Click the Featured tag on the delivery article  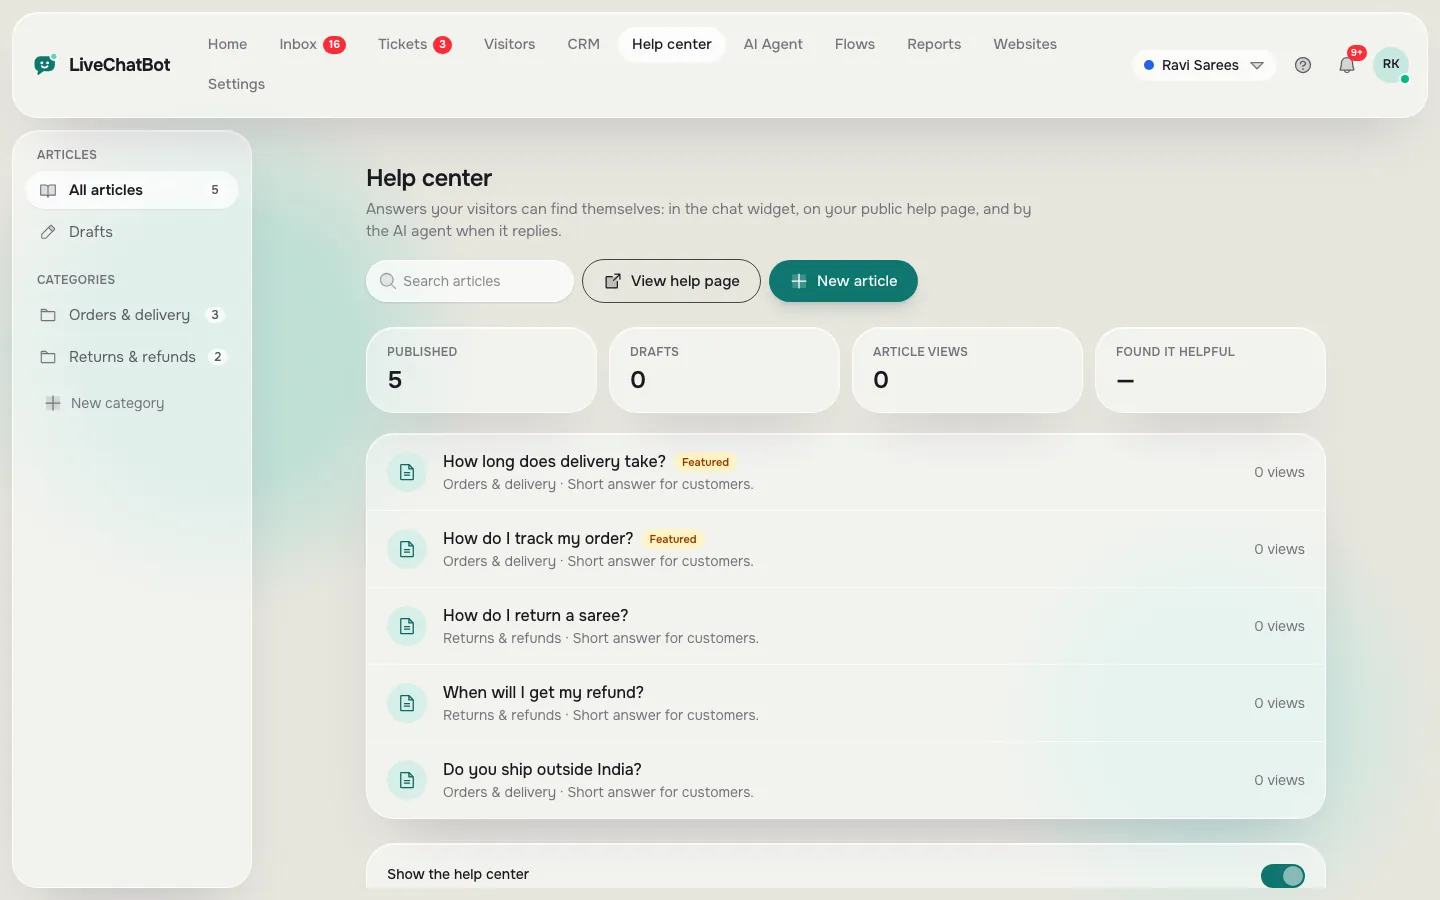(705, 462)
